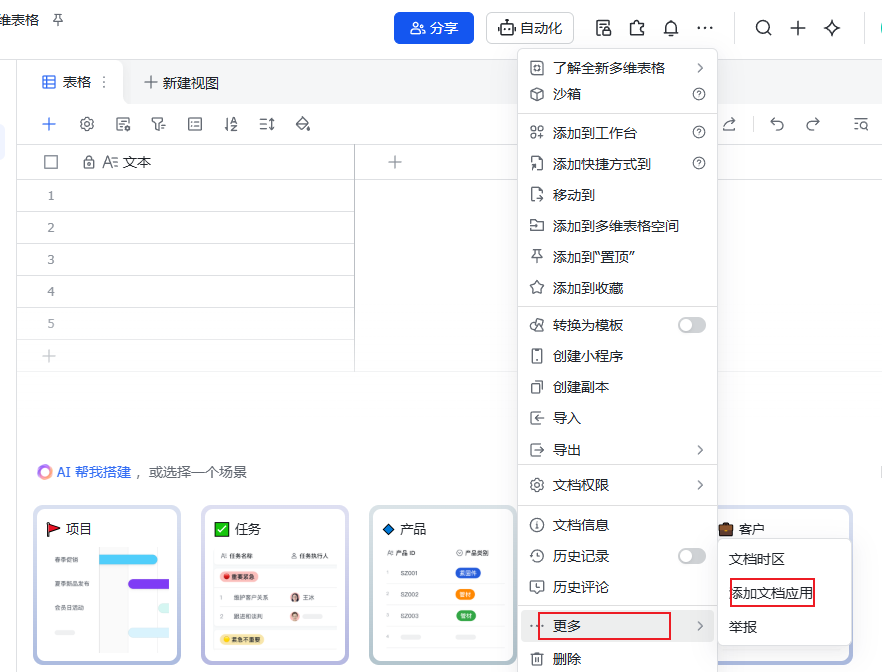Image resolution: width=882 pixels, height=672 pixels.
Task: Click the AI sparkle icon in header
Action: (x=831, y=28)
